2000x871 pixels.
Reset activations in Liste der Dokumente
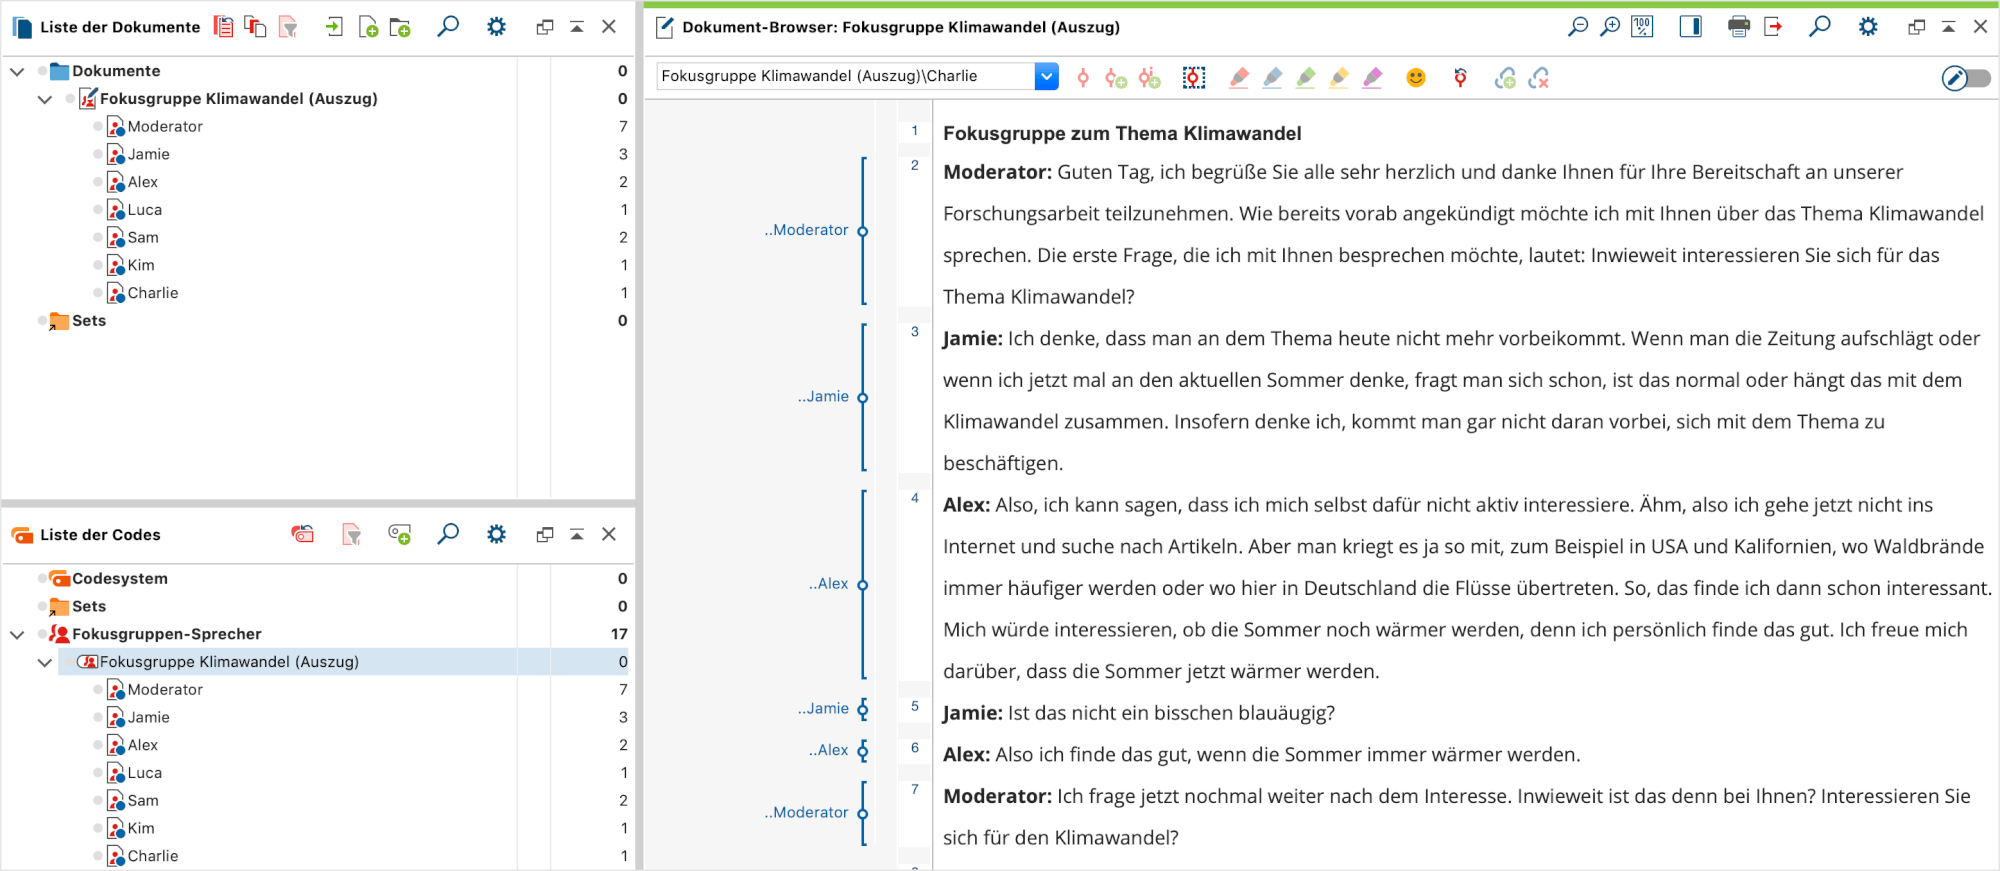(224, 27)
